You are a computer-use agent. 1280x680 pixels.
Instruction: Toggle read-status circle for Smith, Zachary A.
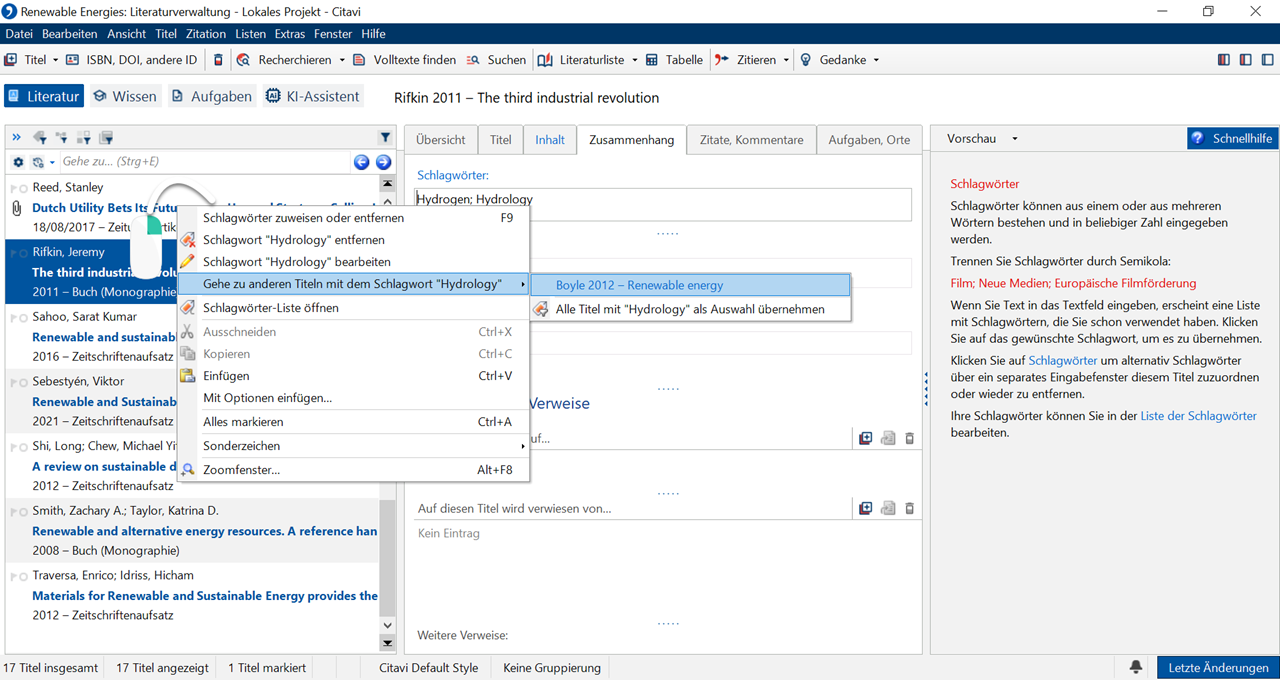click(22, 512)
